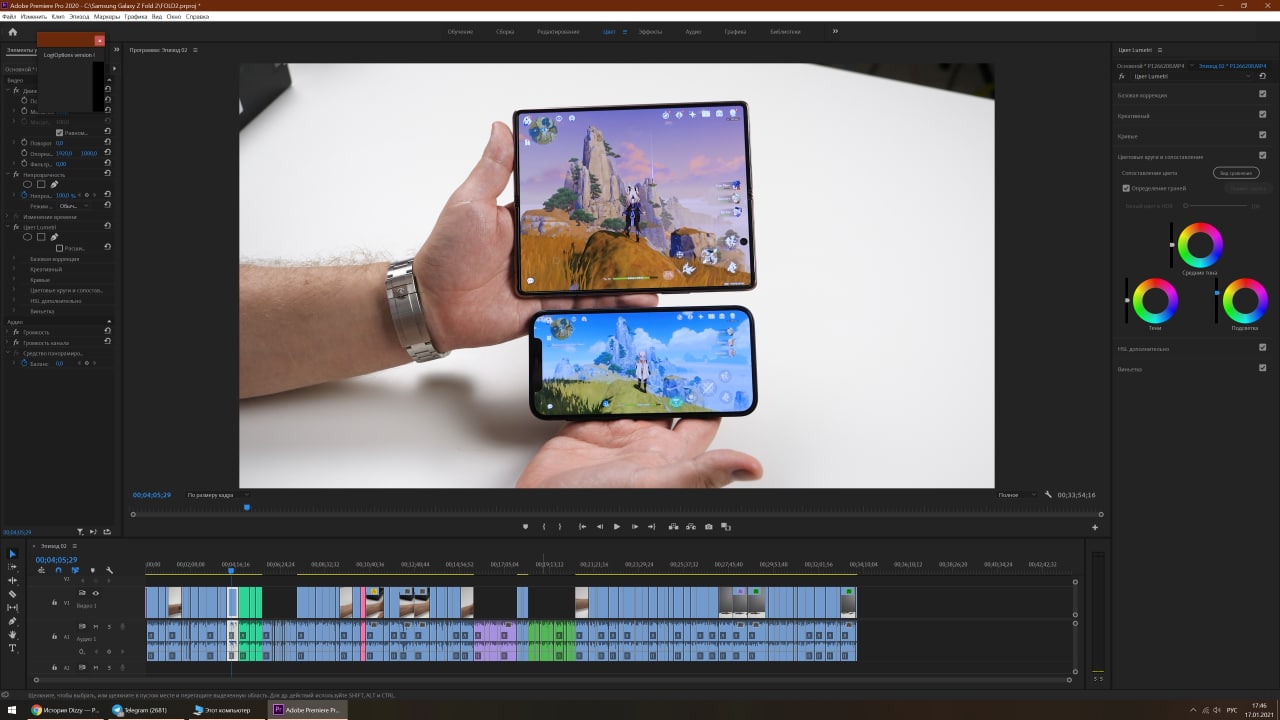
Task: Expand workspaces overflow chevron
Action: (835, 32)
